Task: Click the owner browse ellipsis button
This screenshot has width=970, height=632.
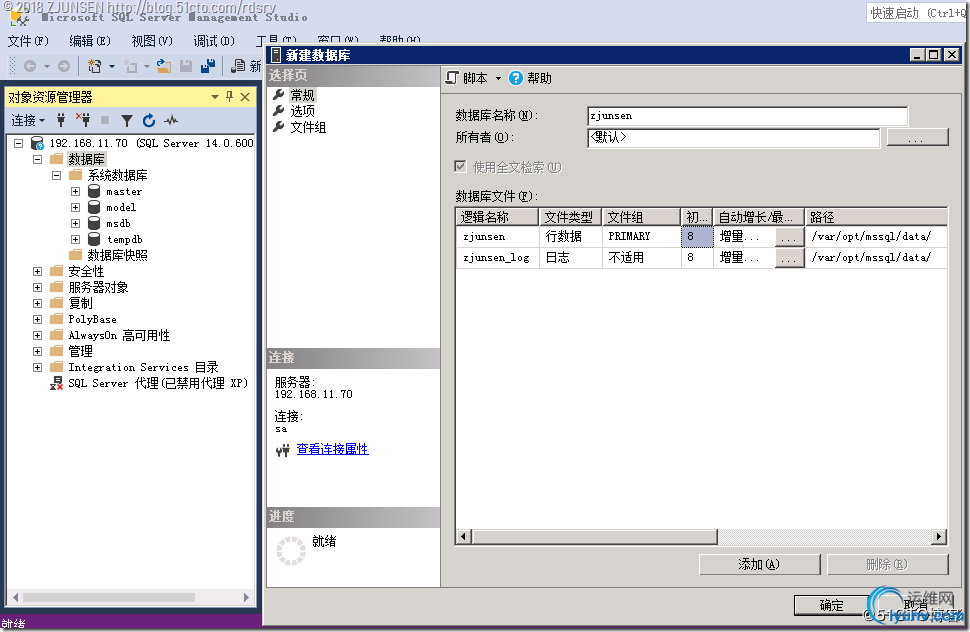Action: (x=917, y=137)
